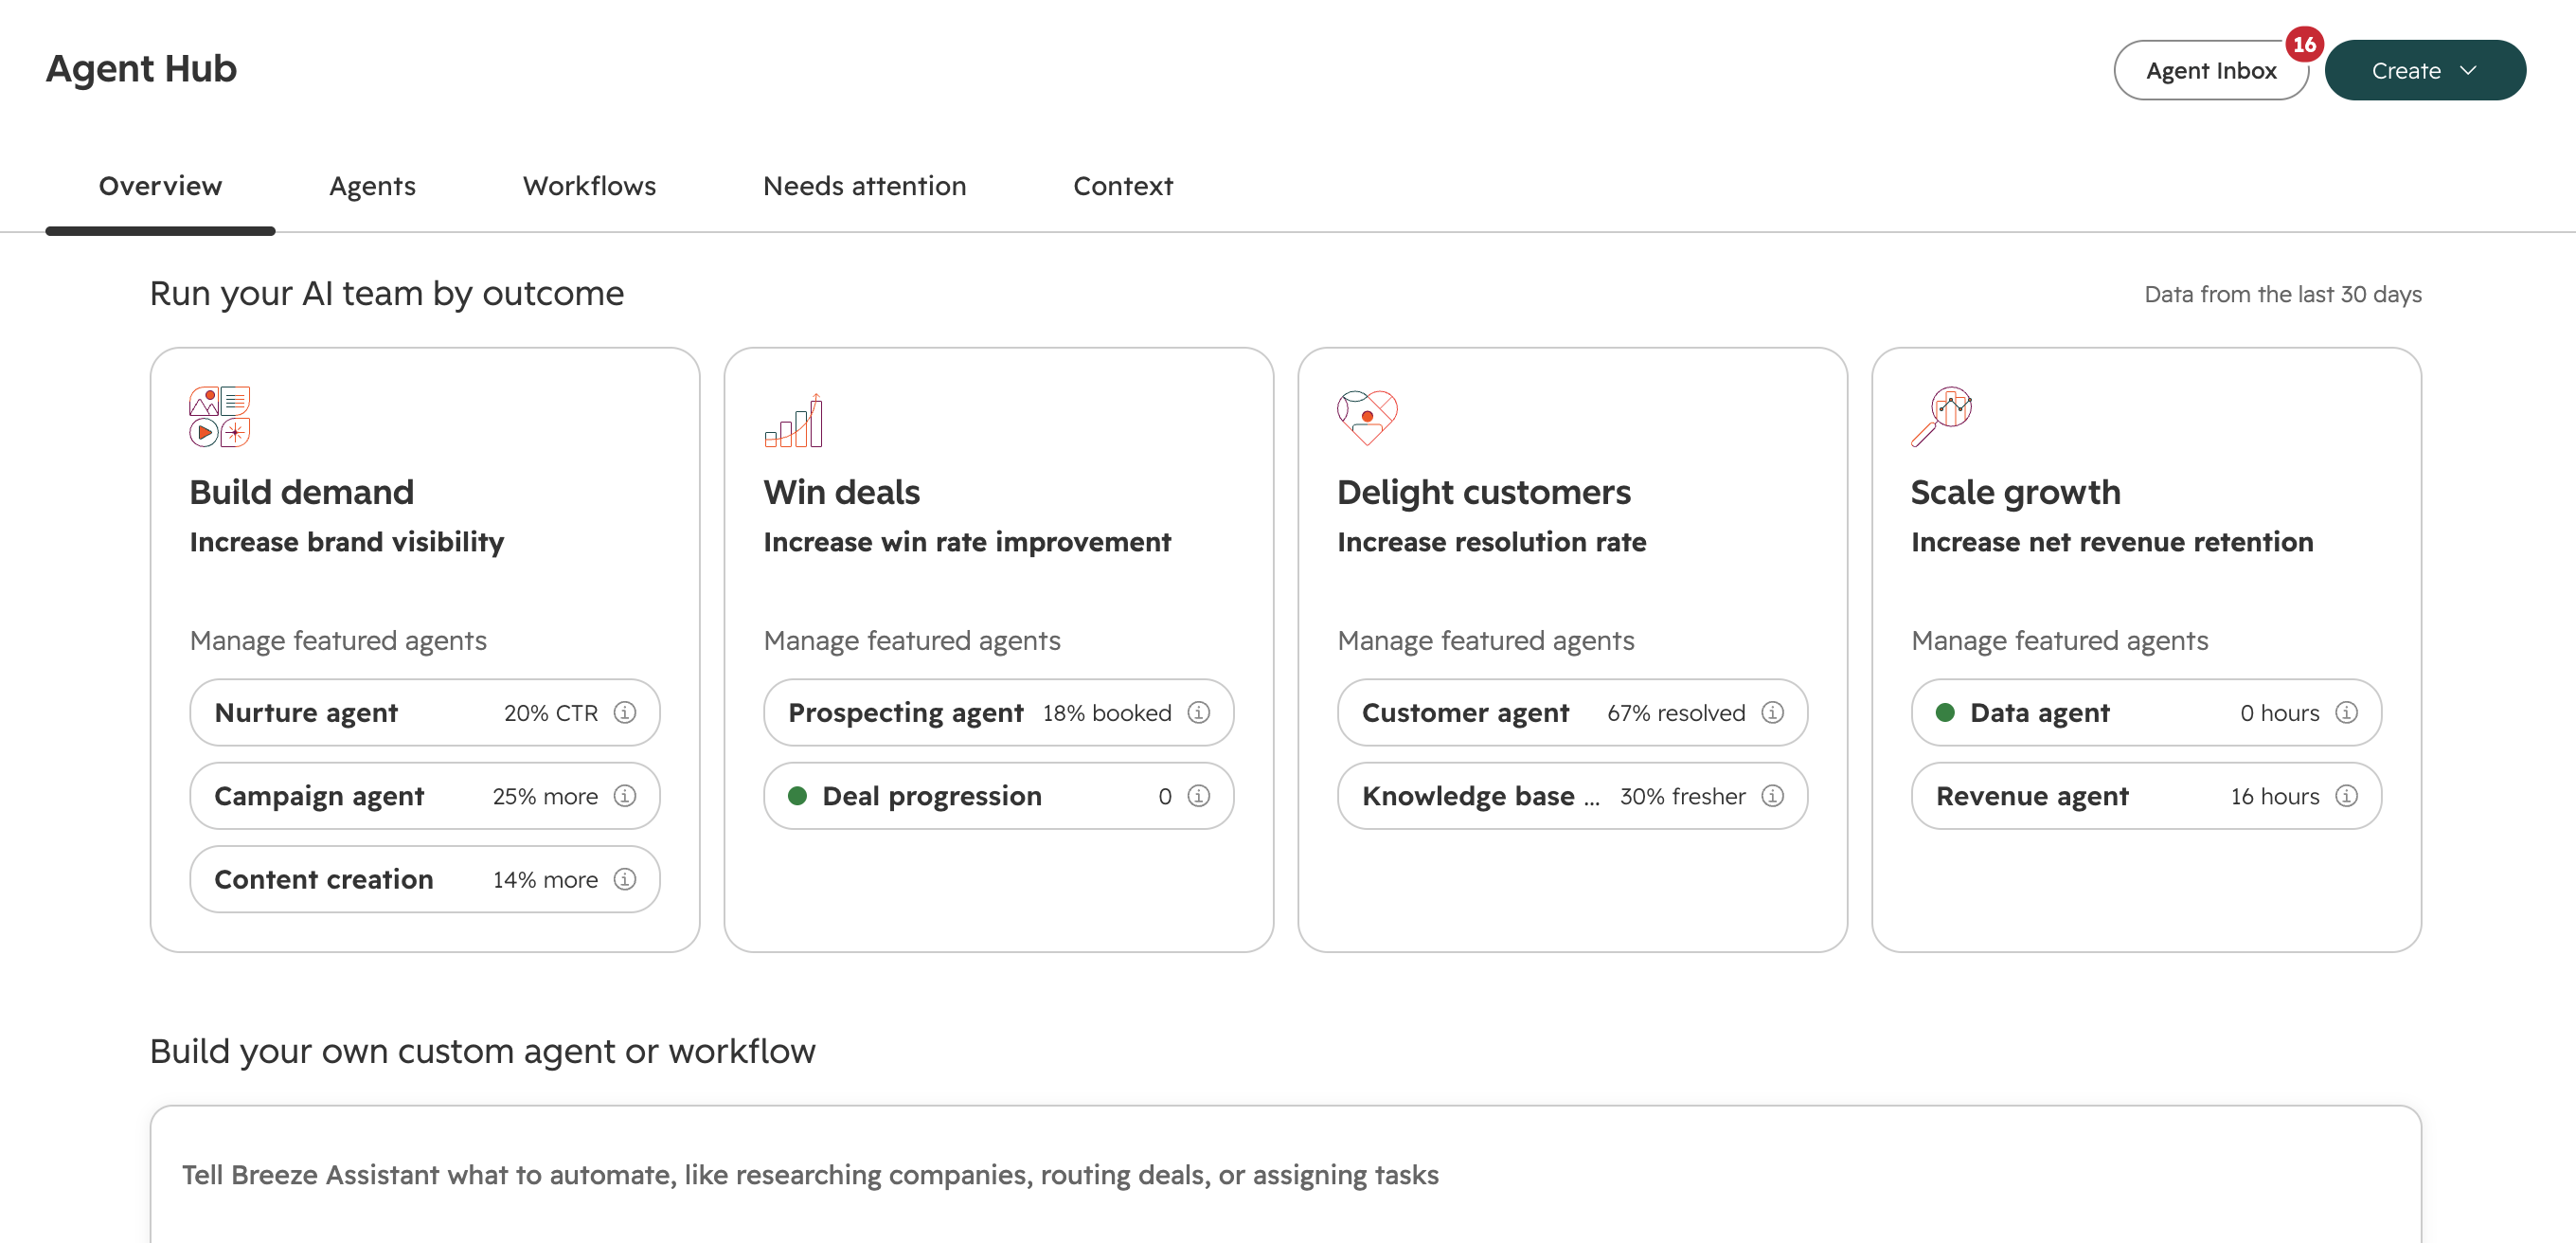
Task: Focus the Breeze Assistant prompt field
Action: click(1286, 1174)
